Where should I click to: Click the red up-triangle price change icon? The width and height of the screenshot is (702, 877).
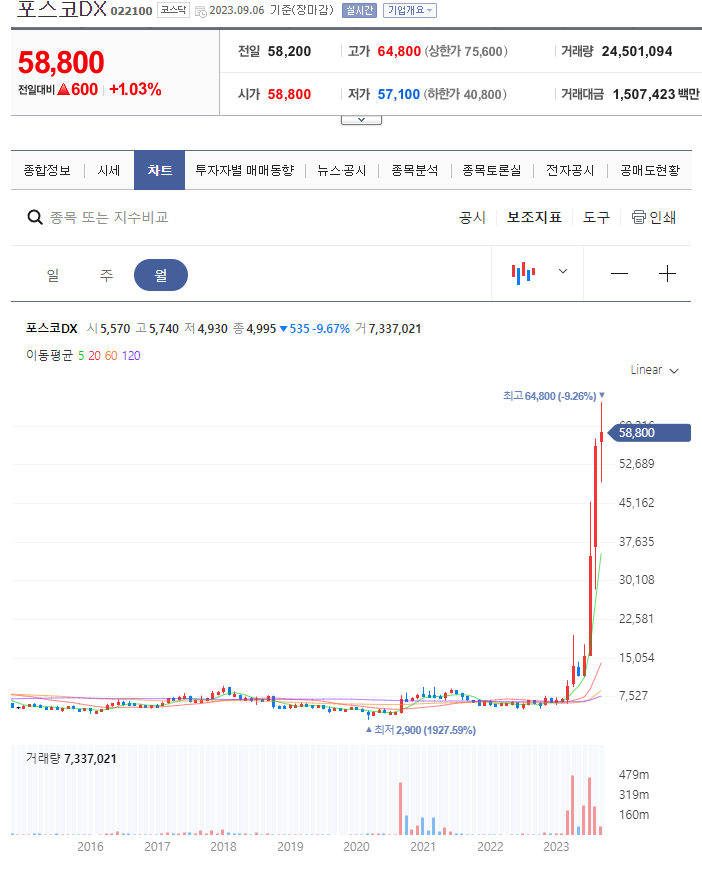[x=63, y=89]
